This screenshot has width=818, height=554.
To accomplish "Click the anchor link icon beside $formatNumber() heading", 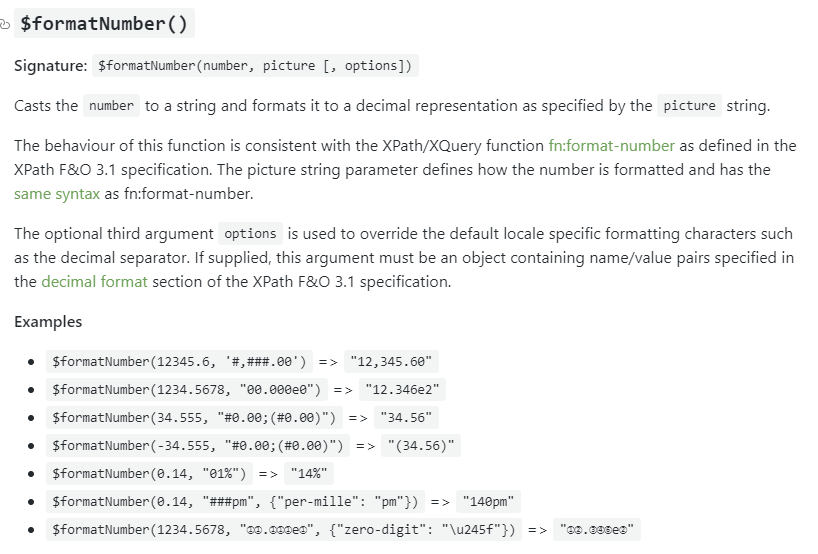I will pyautogui.click(x=4, y=24).
